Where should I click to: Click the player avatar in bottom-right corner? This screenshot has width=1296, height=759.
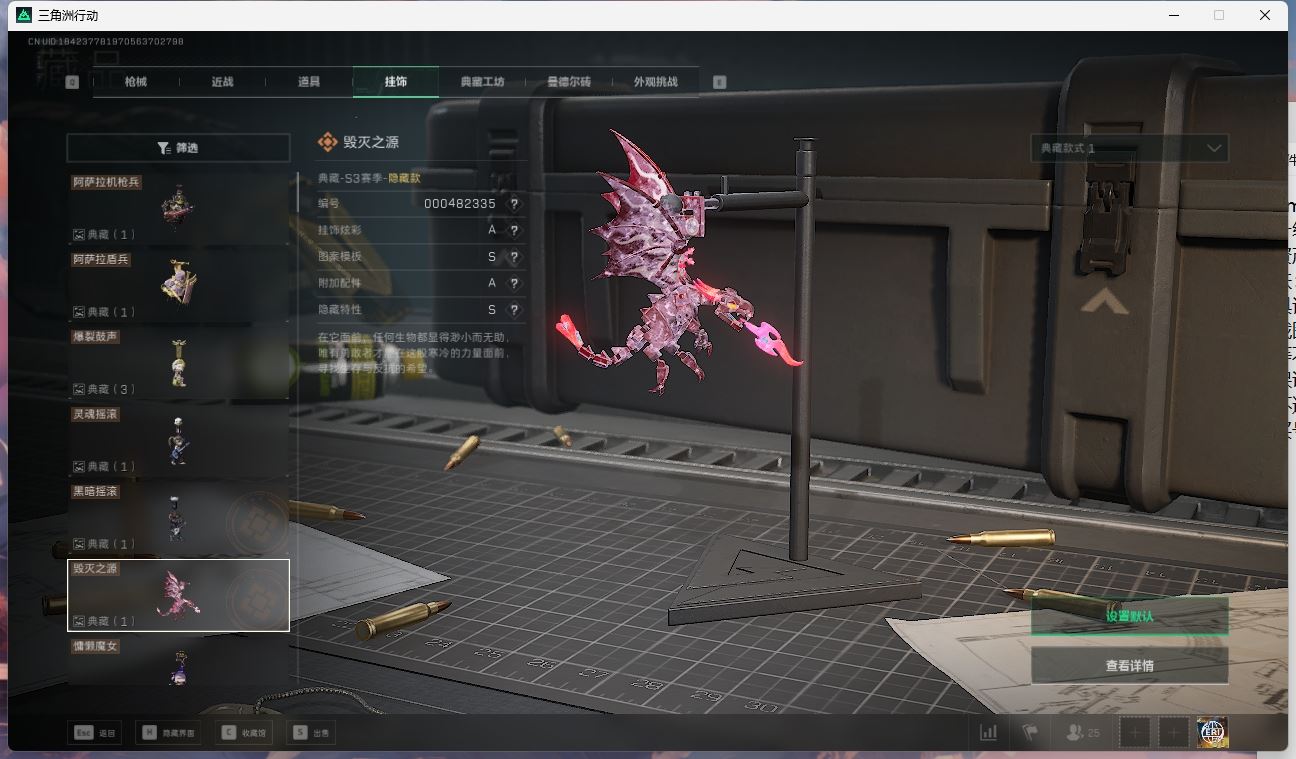[1212, 733]
